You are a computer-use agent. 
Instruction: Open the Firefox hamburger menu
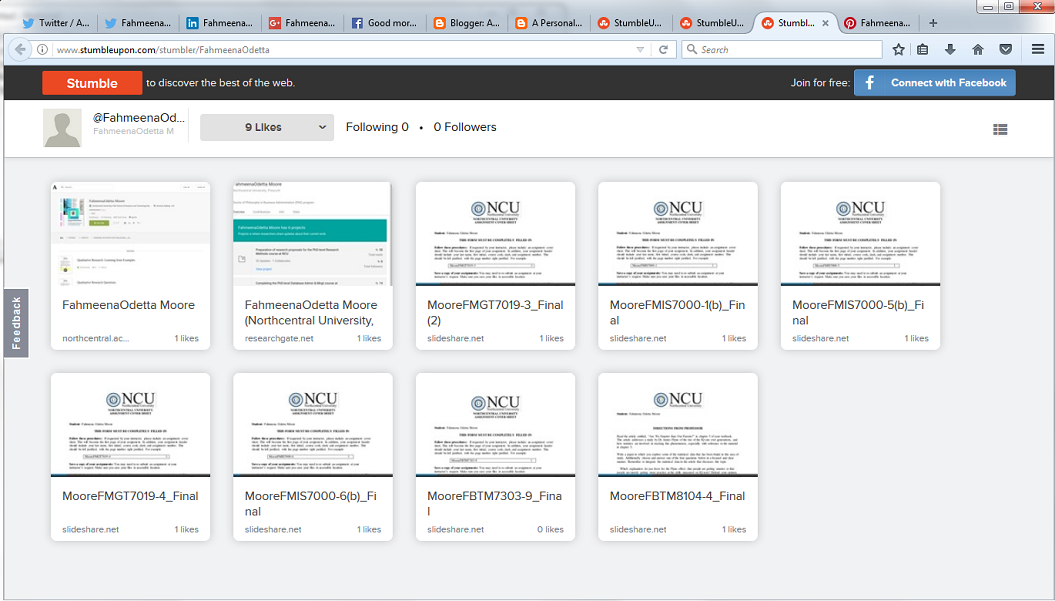[1038, 49]
